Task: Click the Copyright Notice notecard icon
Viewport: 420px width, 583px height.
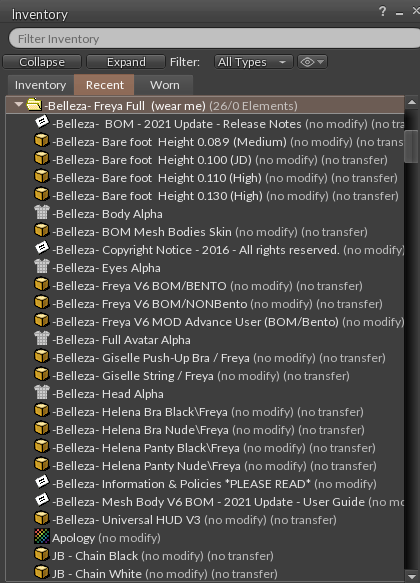Action: click(42, 248)
